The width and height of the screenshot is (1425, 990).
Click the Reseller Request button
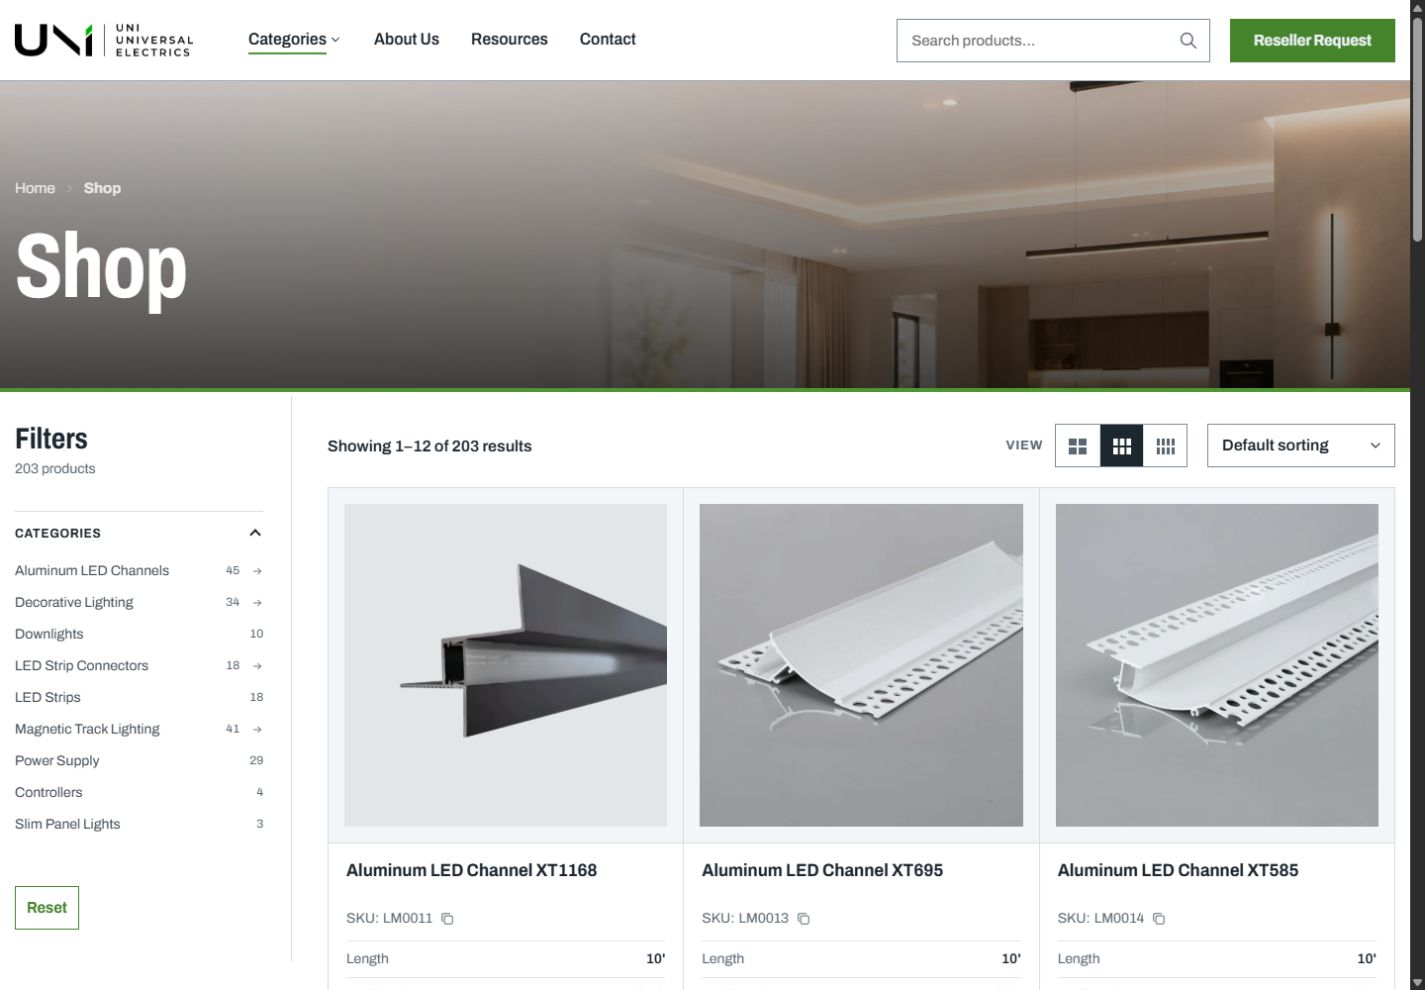click(x=1312, y=41)
